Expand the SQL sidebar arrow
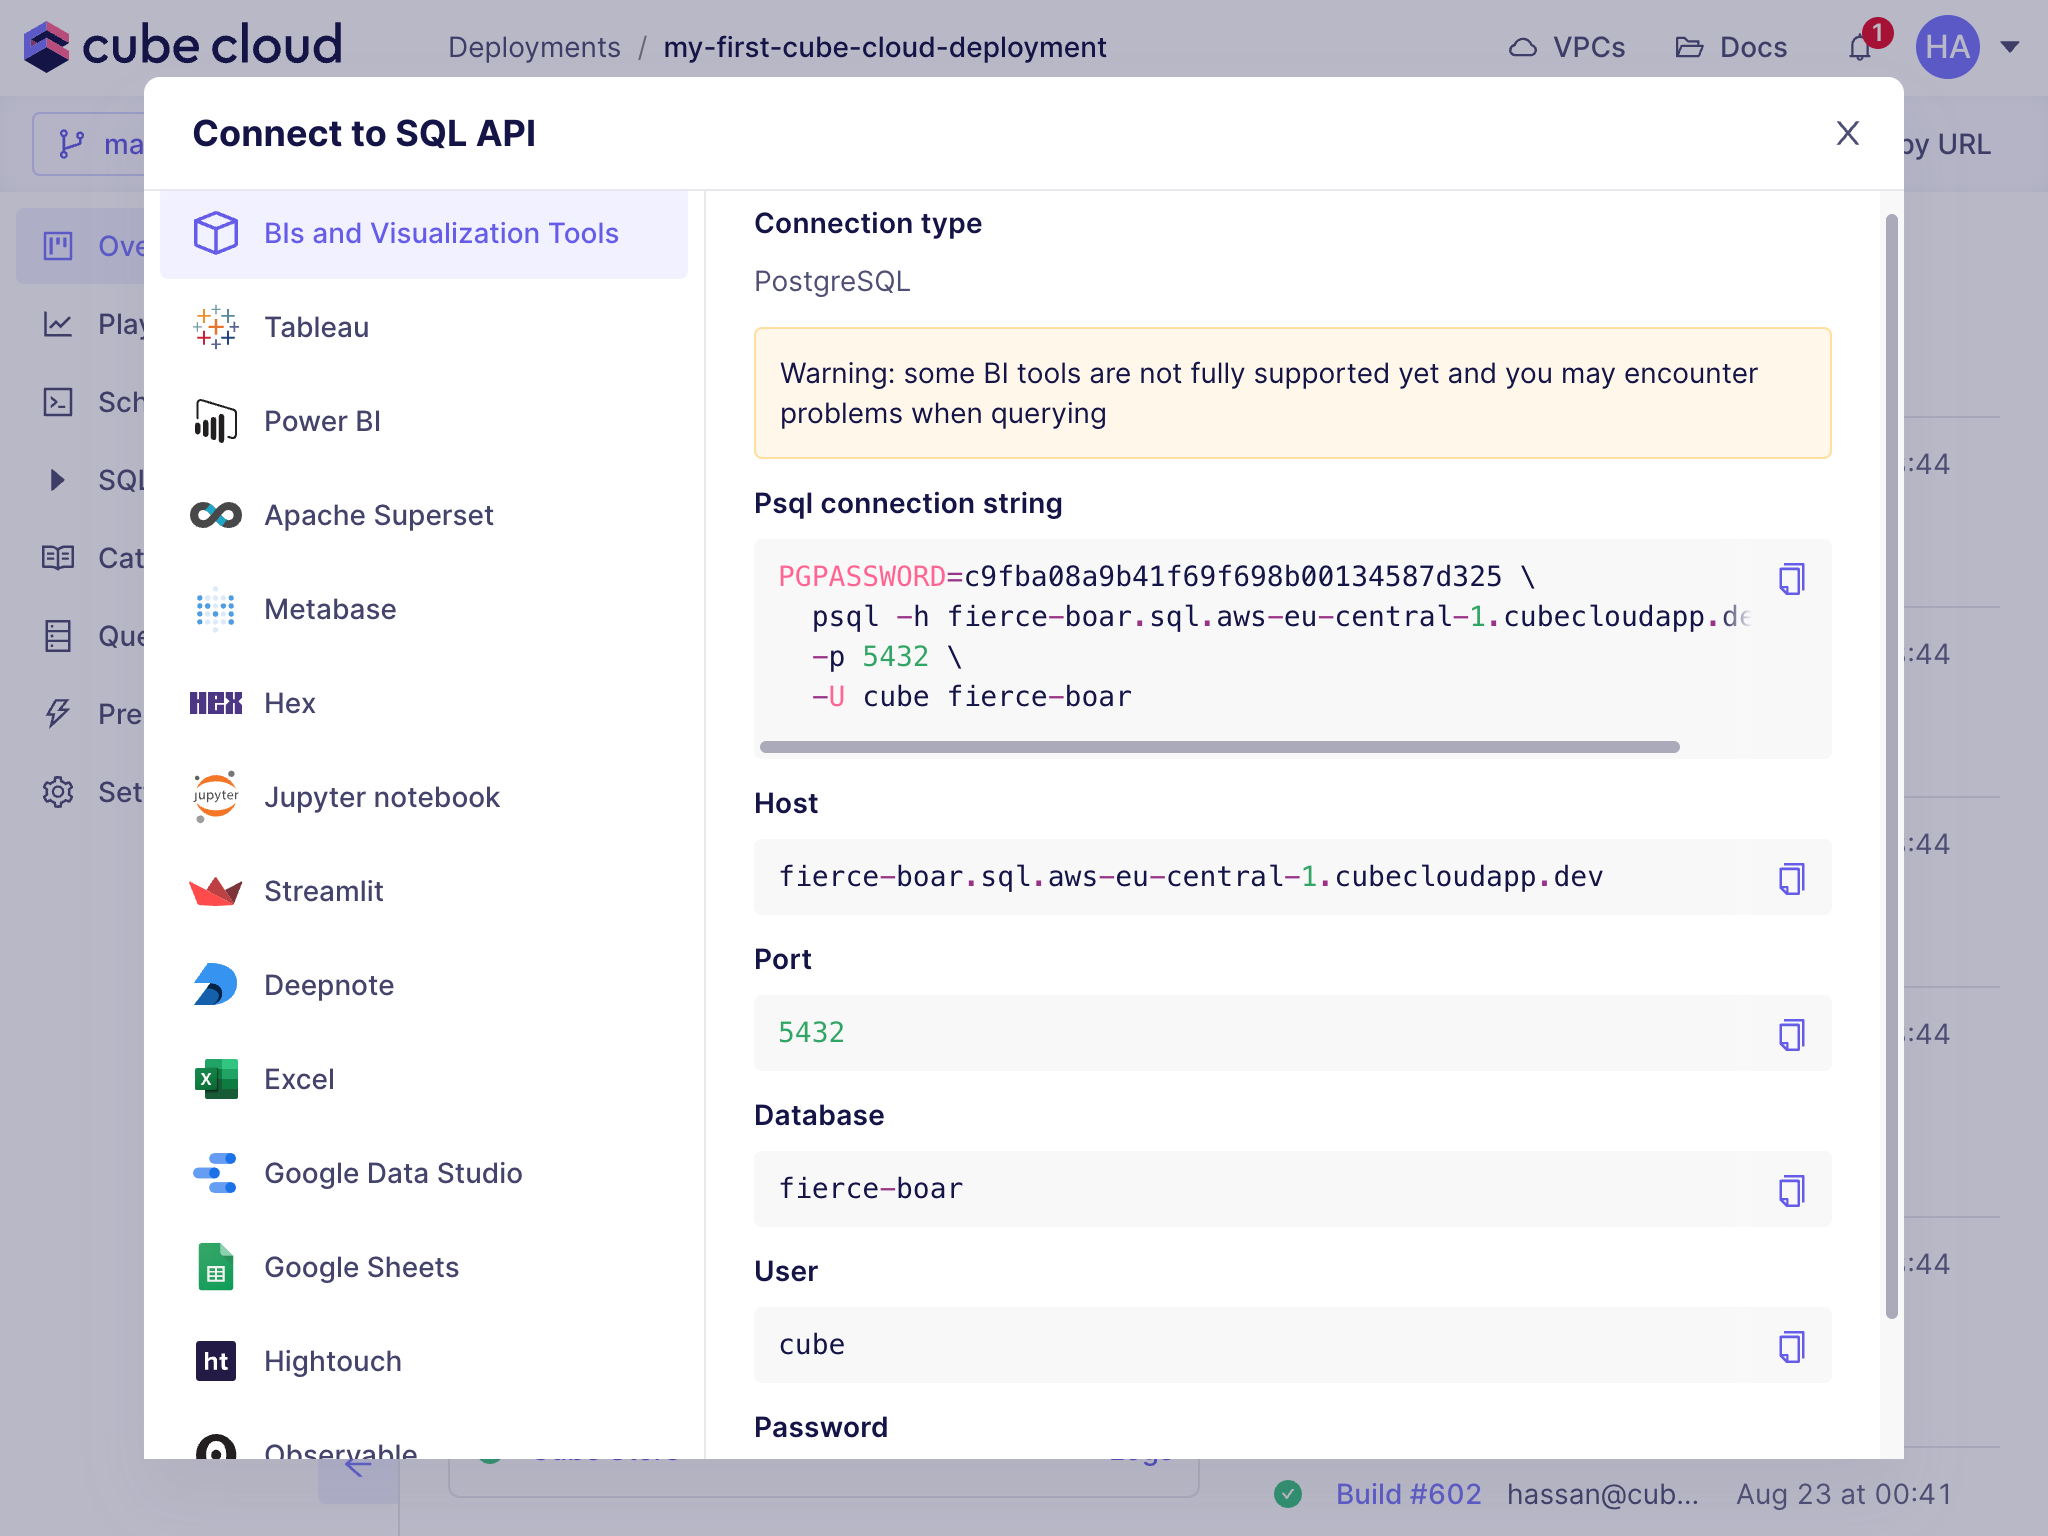Image resolution: width=2048 pixels, height=1536 pixels. point(58,480)
